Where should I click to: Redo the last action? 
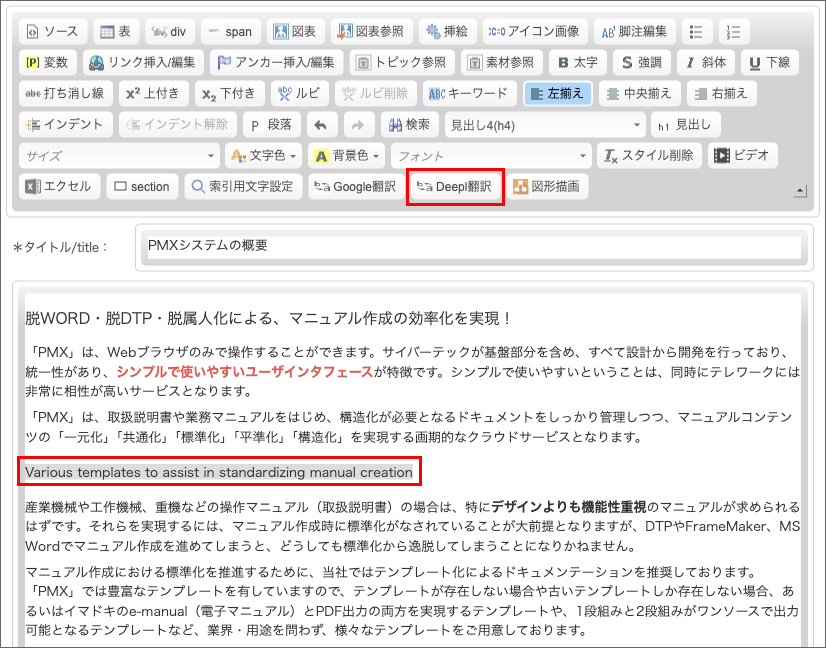coord(359,125)
